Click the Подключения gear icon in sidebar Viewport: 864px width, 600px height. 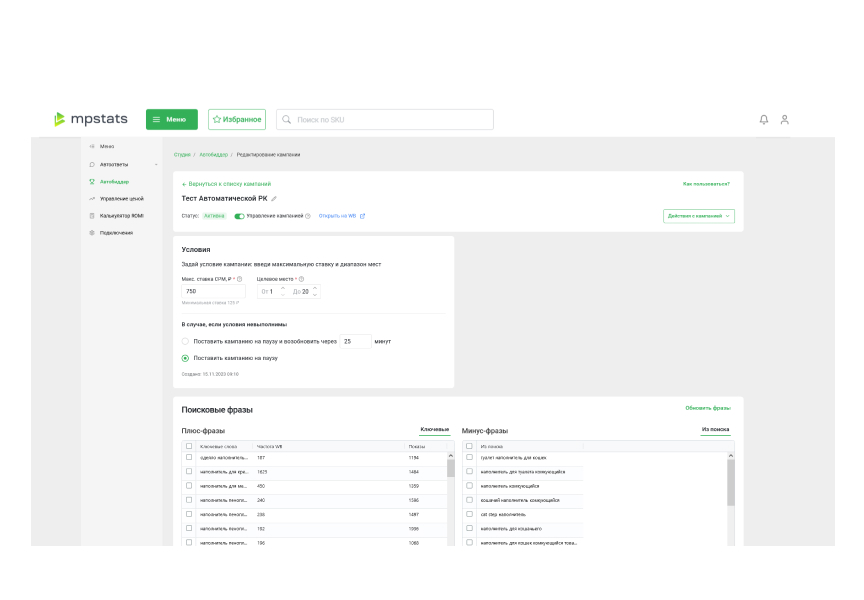(92, 232)
